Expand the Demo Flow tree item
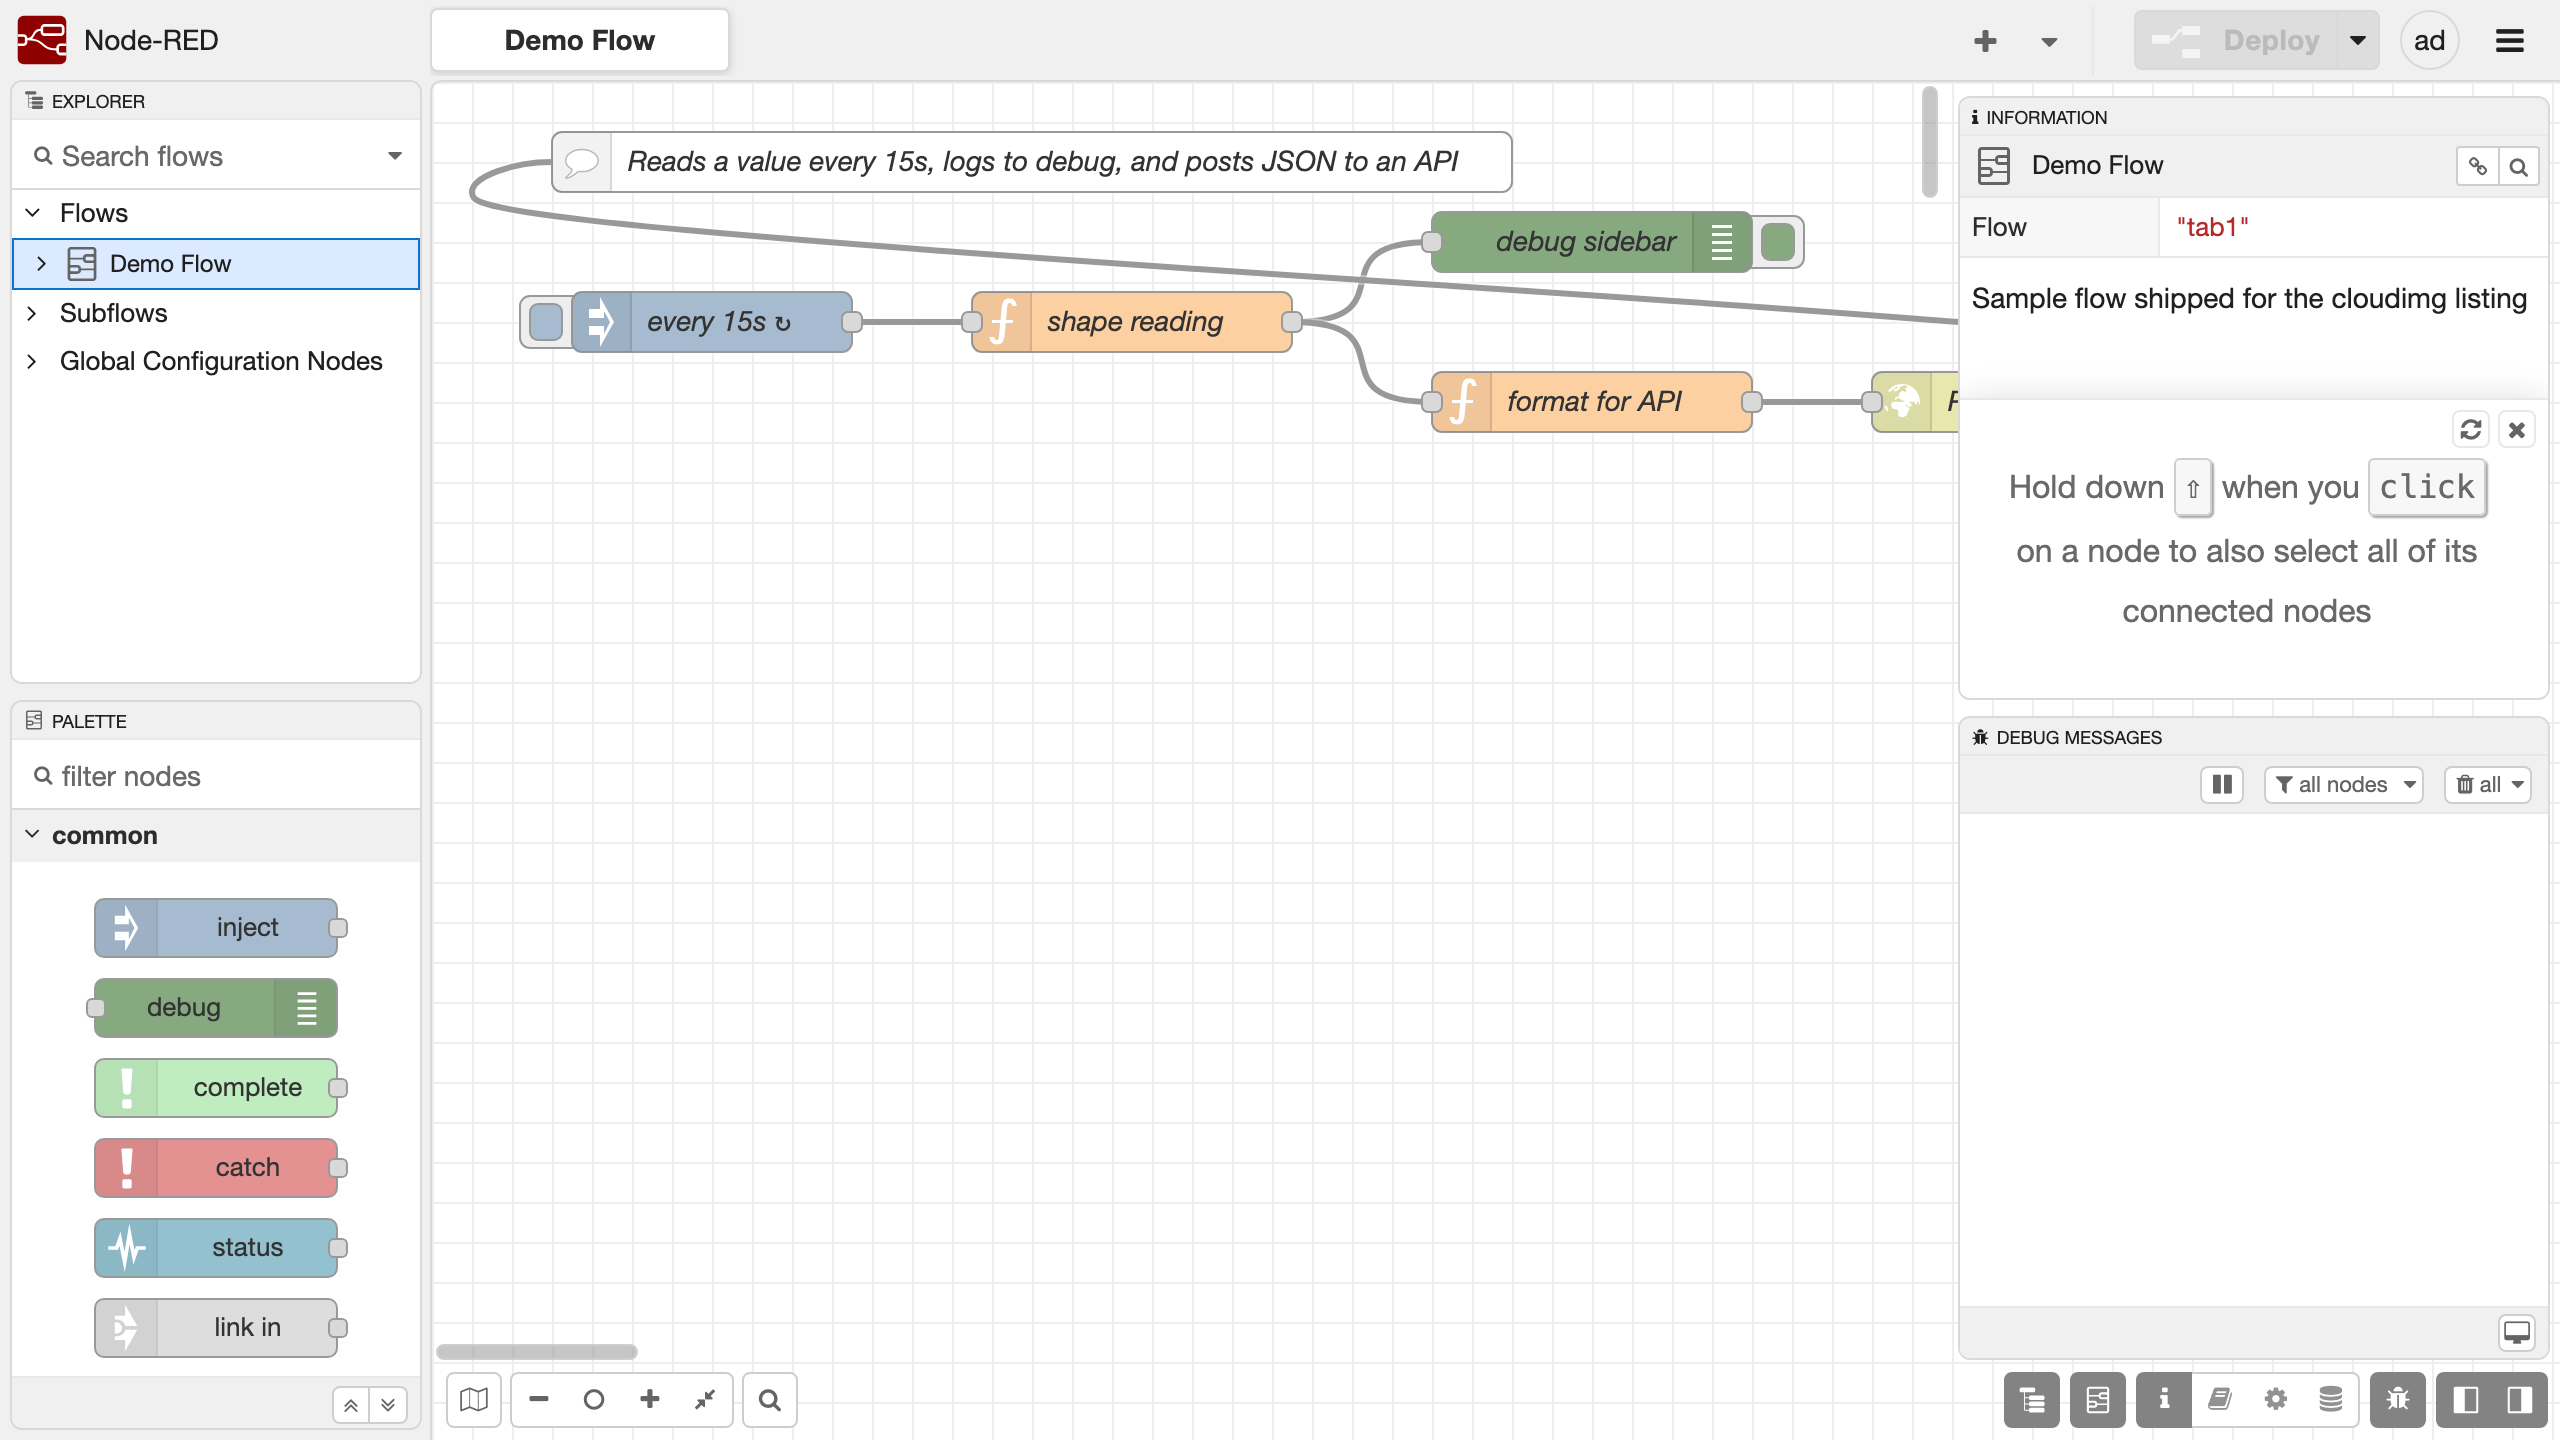The height and width of the screenshot is (1440, 2560). coord(41,264)
